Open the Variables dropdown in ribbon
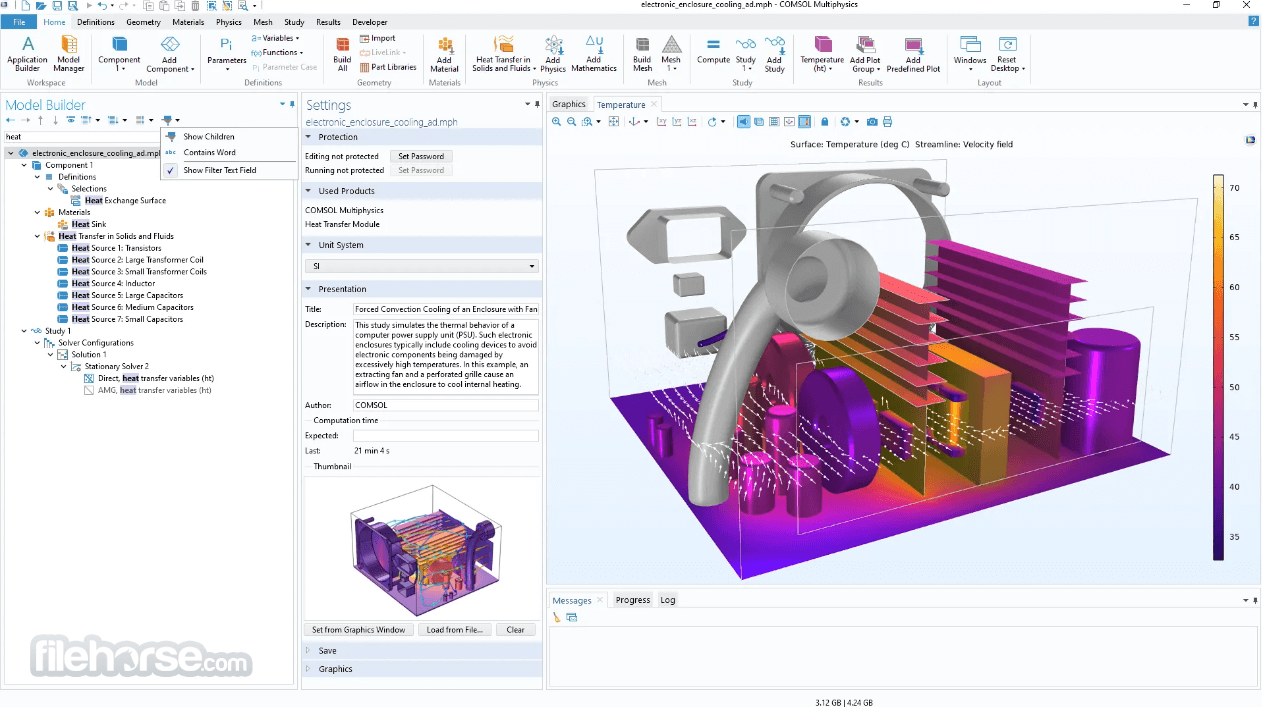 pyautogui.click(x=275, y=38)
